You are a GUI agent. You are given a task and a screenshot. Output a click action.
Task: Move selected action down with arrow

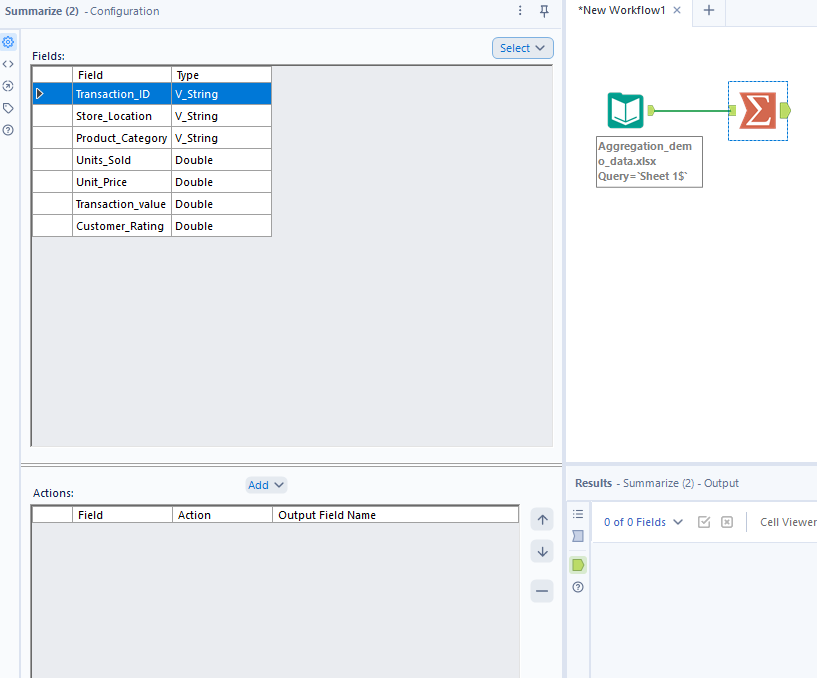click(x=542, y=552)
